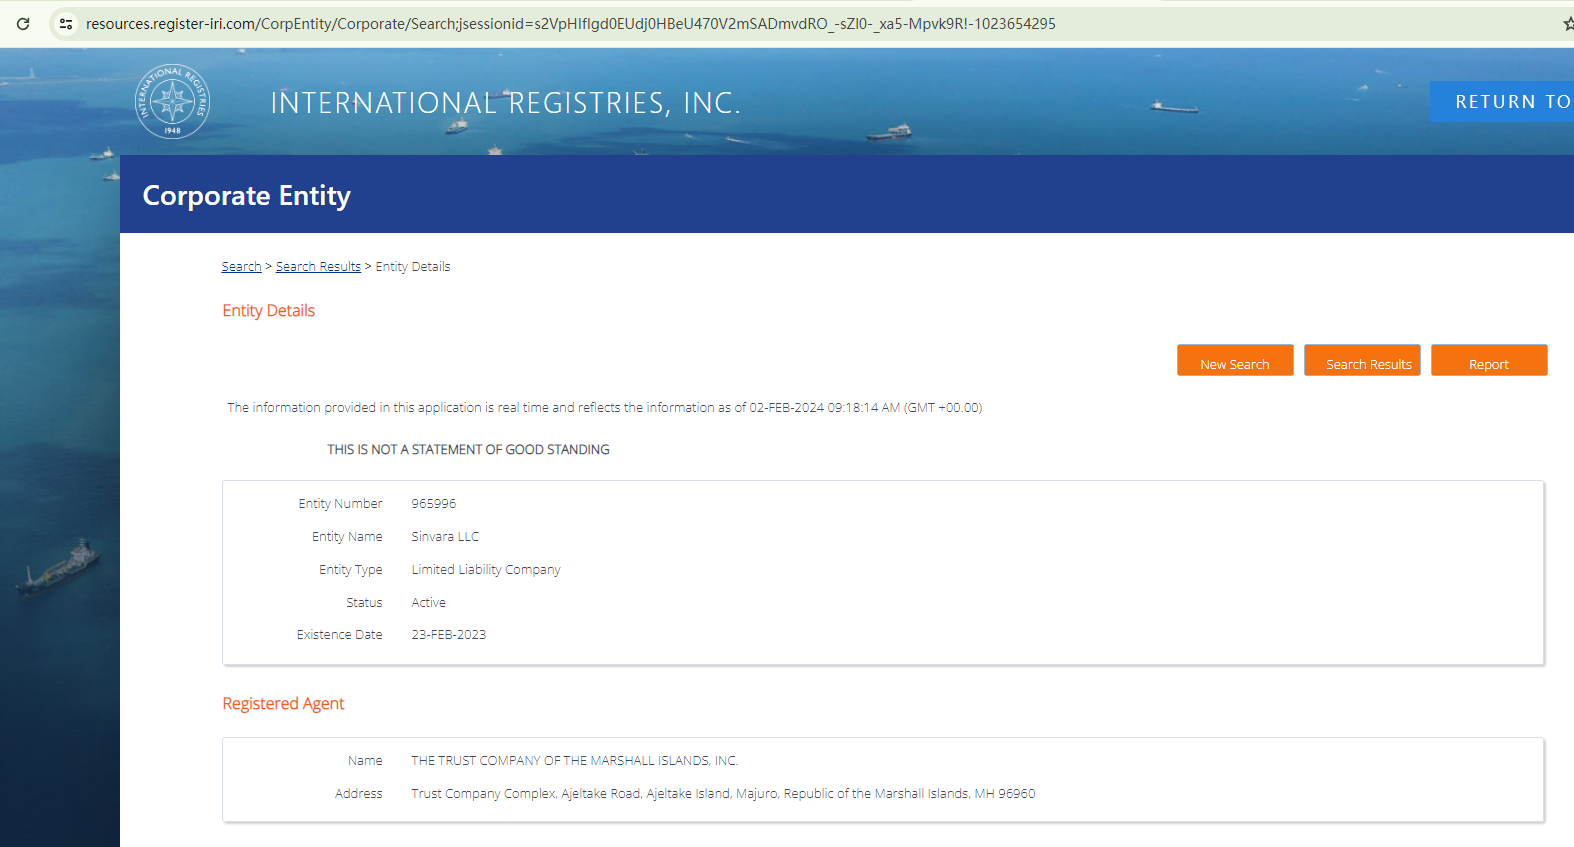The width and height of the screenshot is (1574, 847).
Task: Open site information icon in address bar
Action: 66,24
